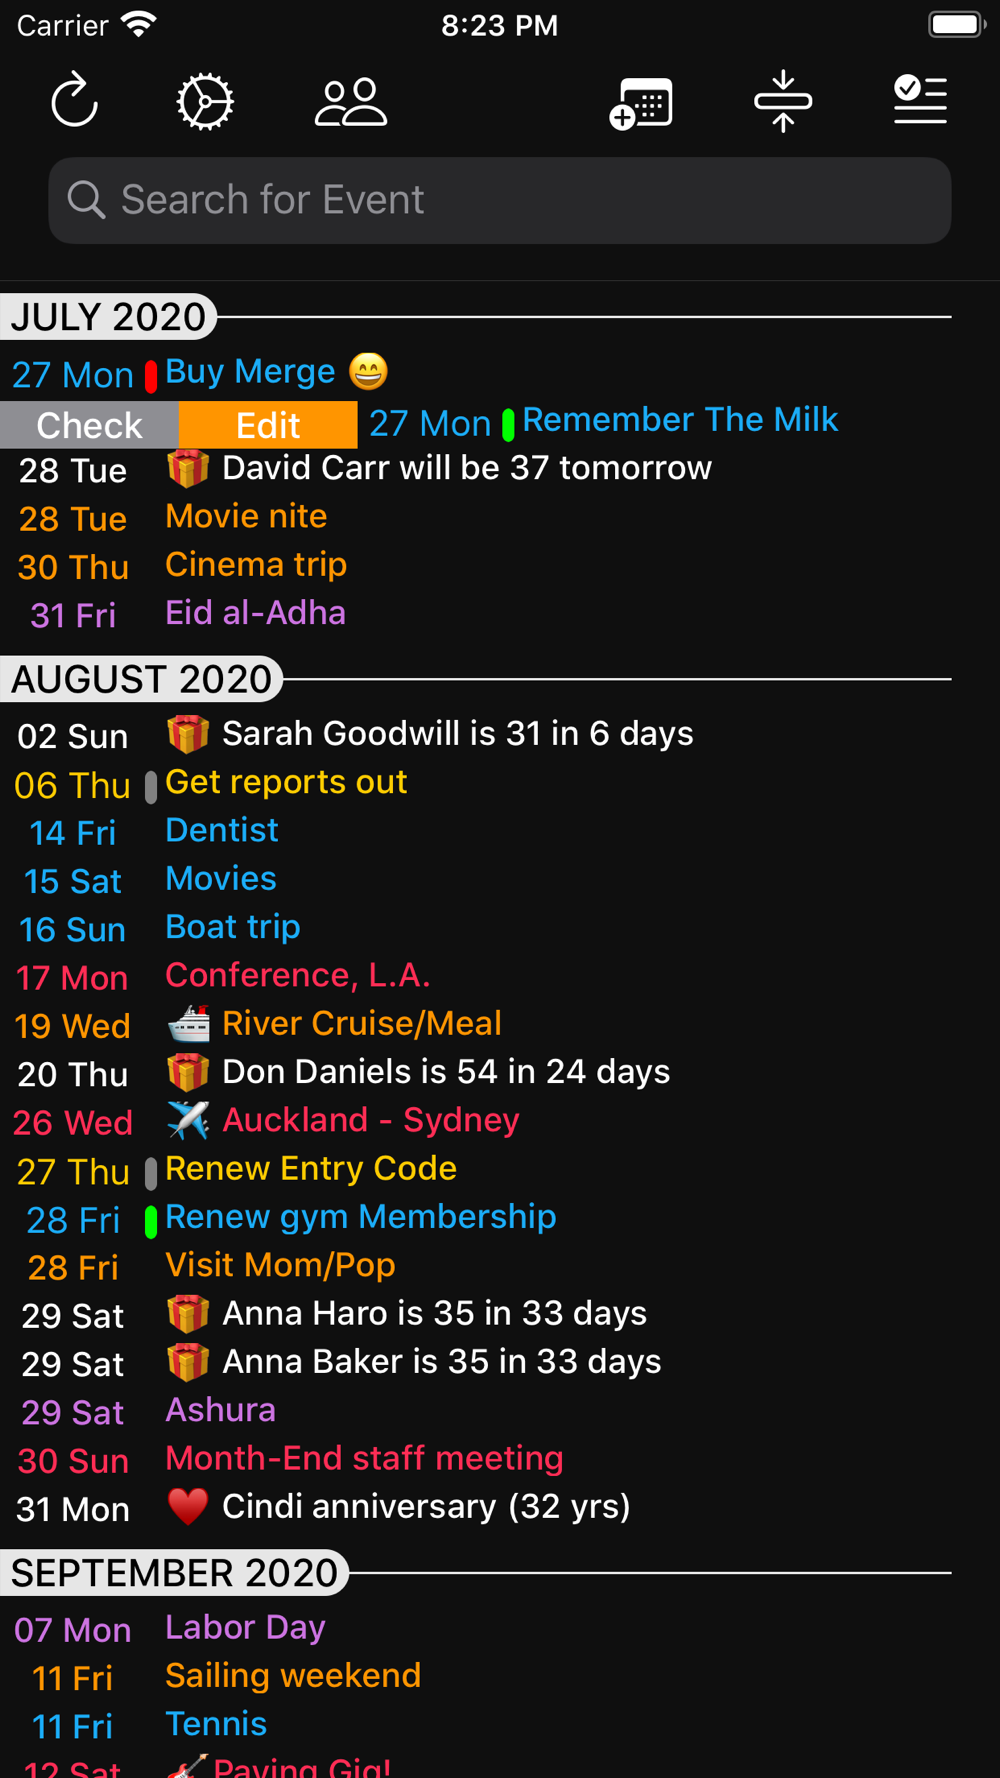Toggle gray marker beside Get reports out
This screenshot has width=1000, height=1778.
coord(151,787)
